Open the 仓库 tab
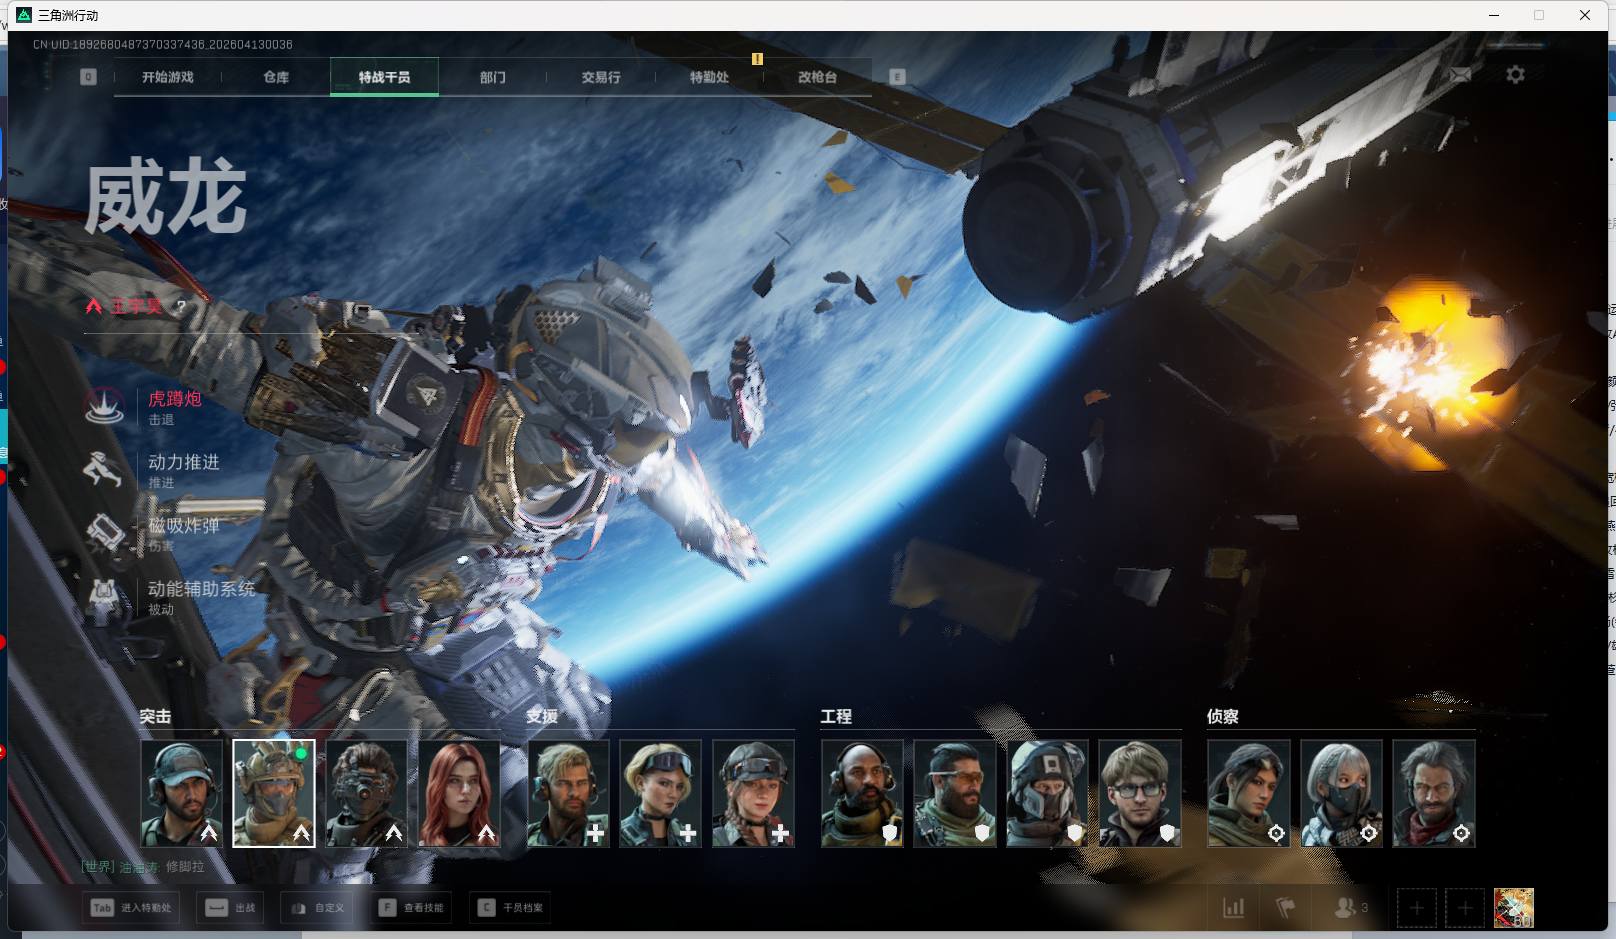This screenshot has height=939, width=1616. (x=276, y=77)
